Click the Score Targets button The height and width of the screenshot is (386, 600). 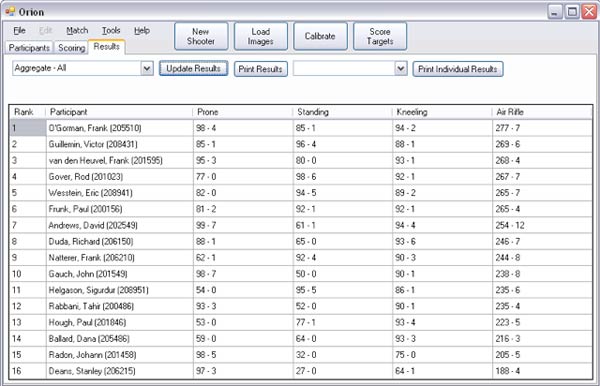(x=380, y=36)
